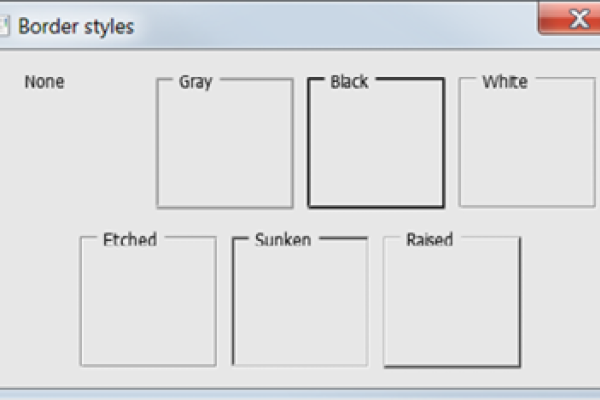600x400 pixels.
Task: Click the 'White' group box caption
Action: tap(505, 81)
